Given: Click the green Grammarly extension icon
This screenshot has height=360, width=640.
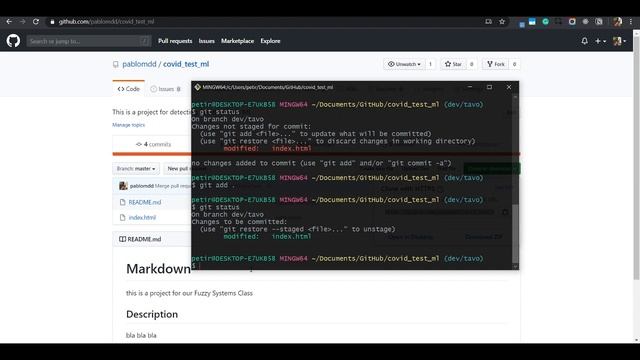Looking at the screenshot, I should tap(545, 22).
